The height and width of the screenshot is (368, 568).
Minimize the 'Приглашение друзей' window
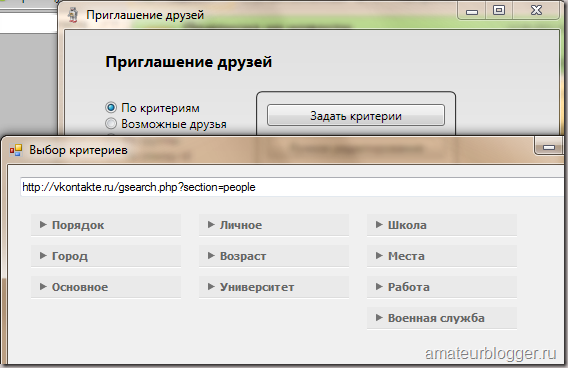[472, 11]
